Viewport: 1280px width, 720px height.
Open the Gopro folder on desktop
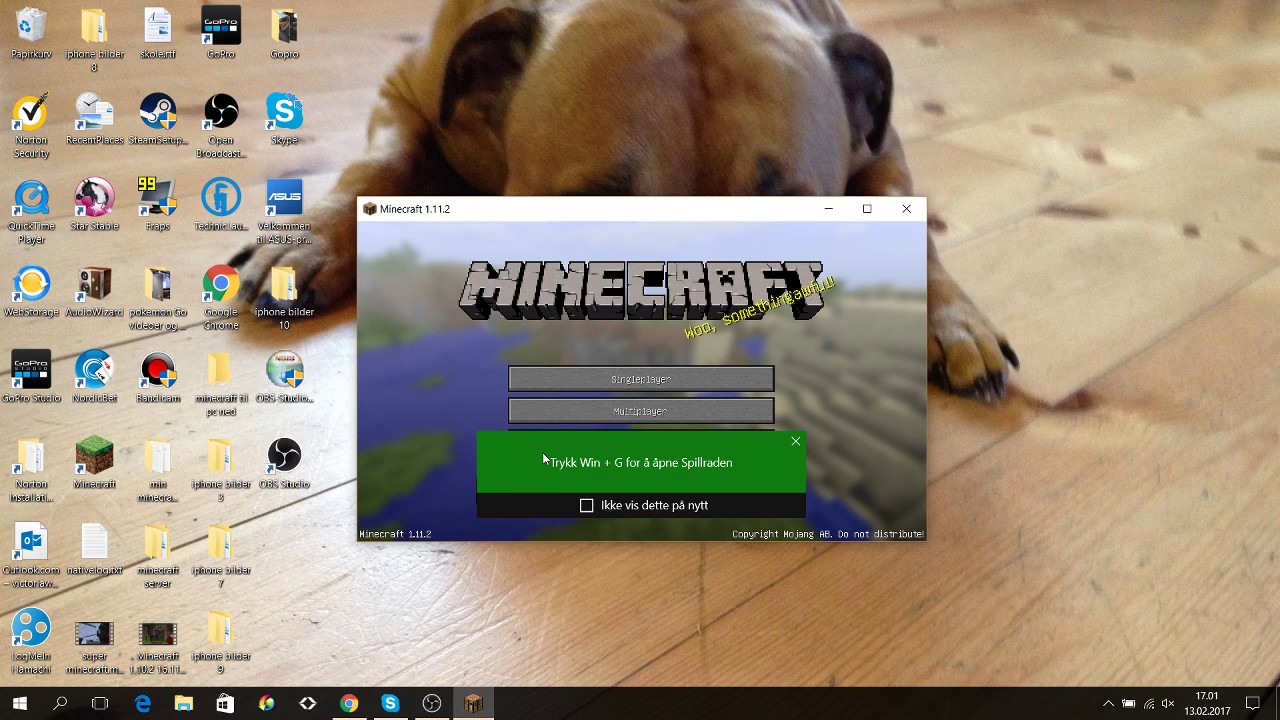point(284,33)
